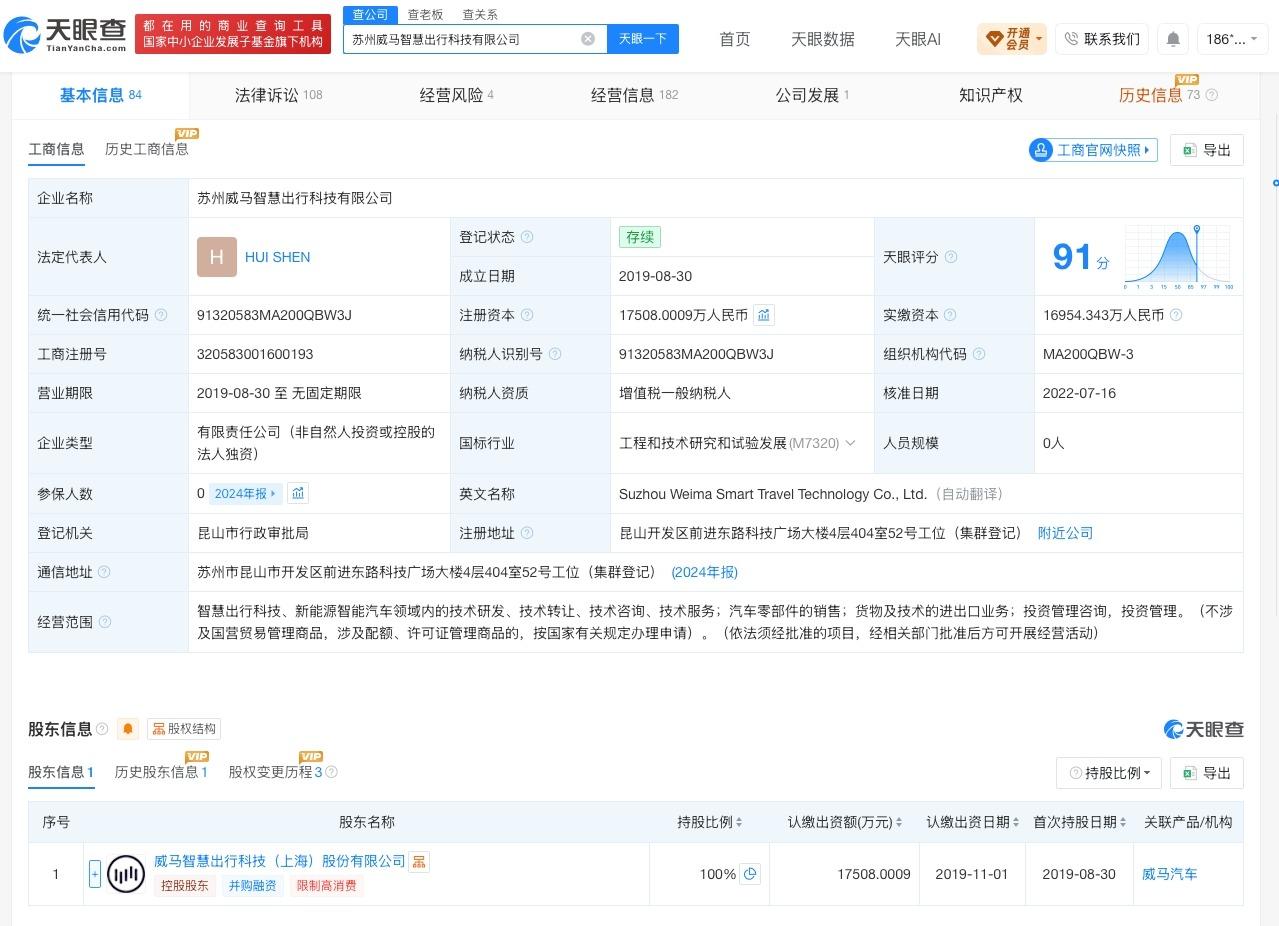This screenshot has width=1279, height=926.
Task: Click the help icon beside 通信地址
Action: point(104,572)
